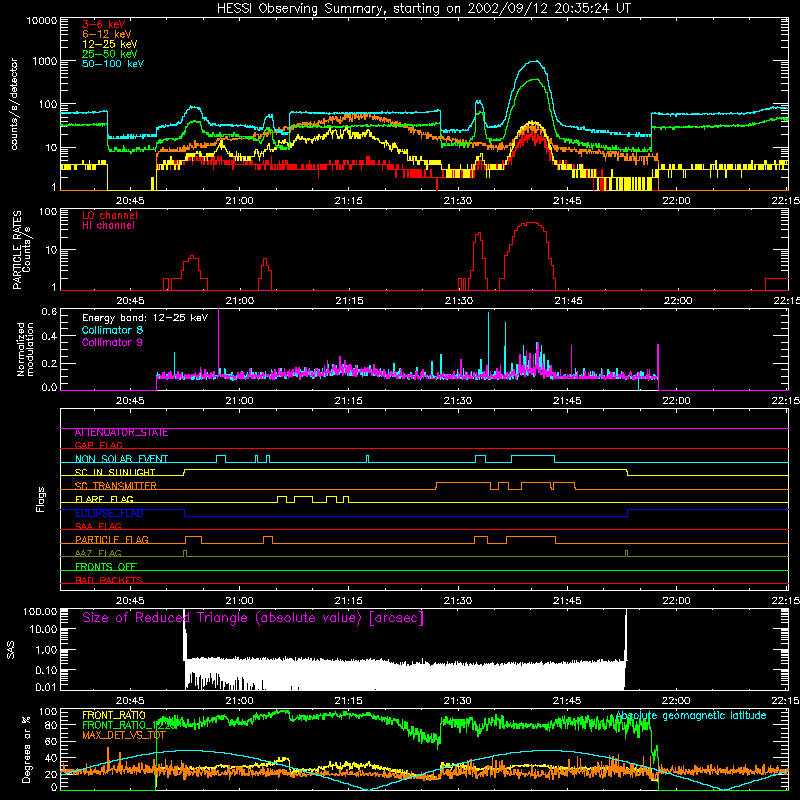Viewport: 800px width, 800px height.
Task: Click the 'PARTICLE RATES' axis label
Action: point(17,250)
